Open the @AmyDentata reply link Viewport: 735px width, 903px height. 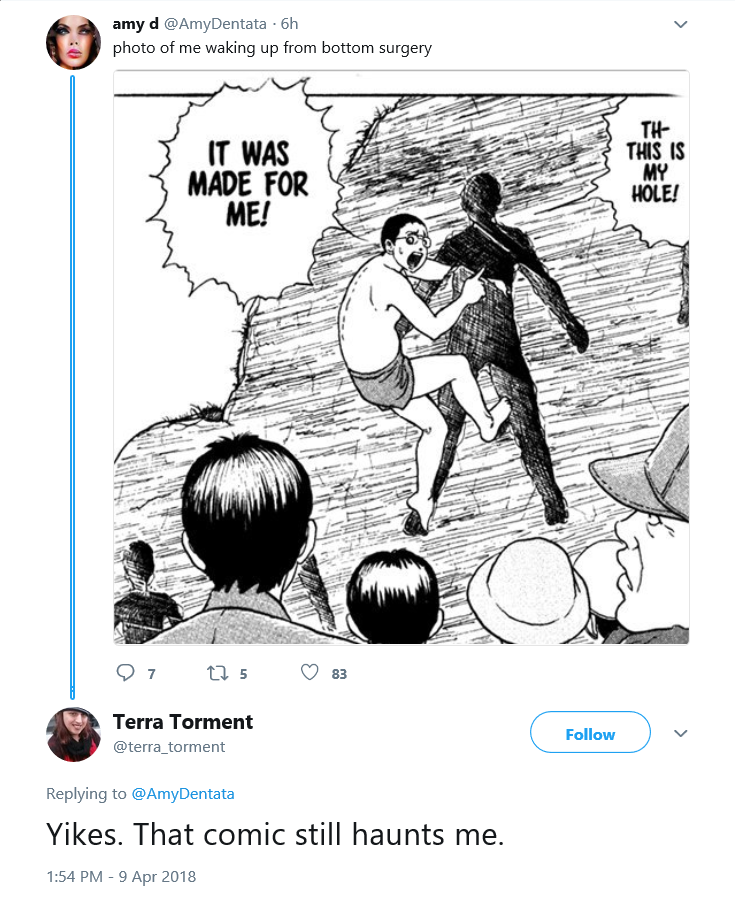pyautogui.click(x=183, y=794)
